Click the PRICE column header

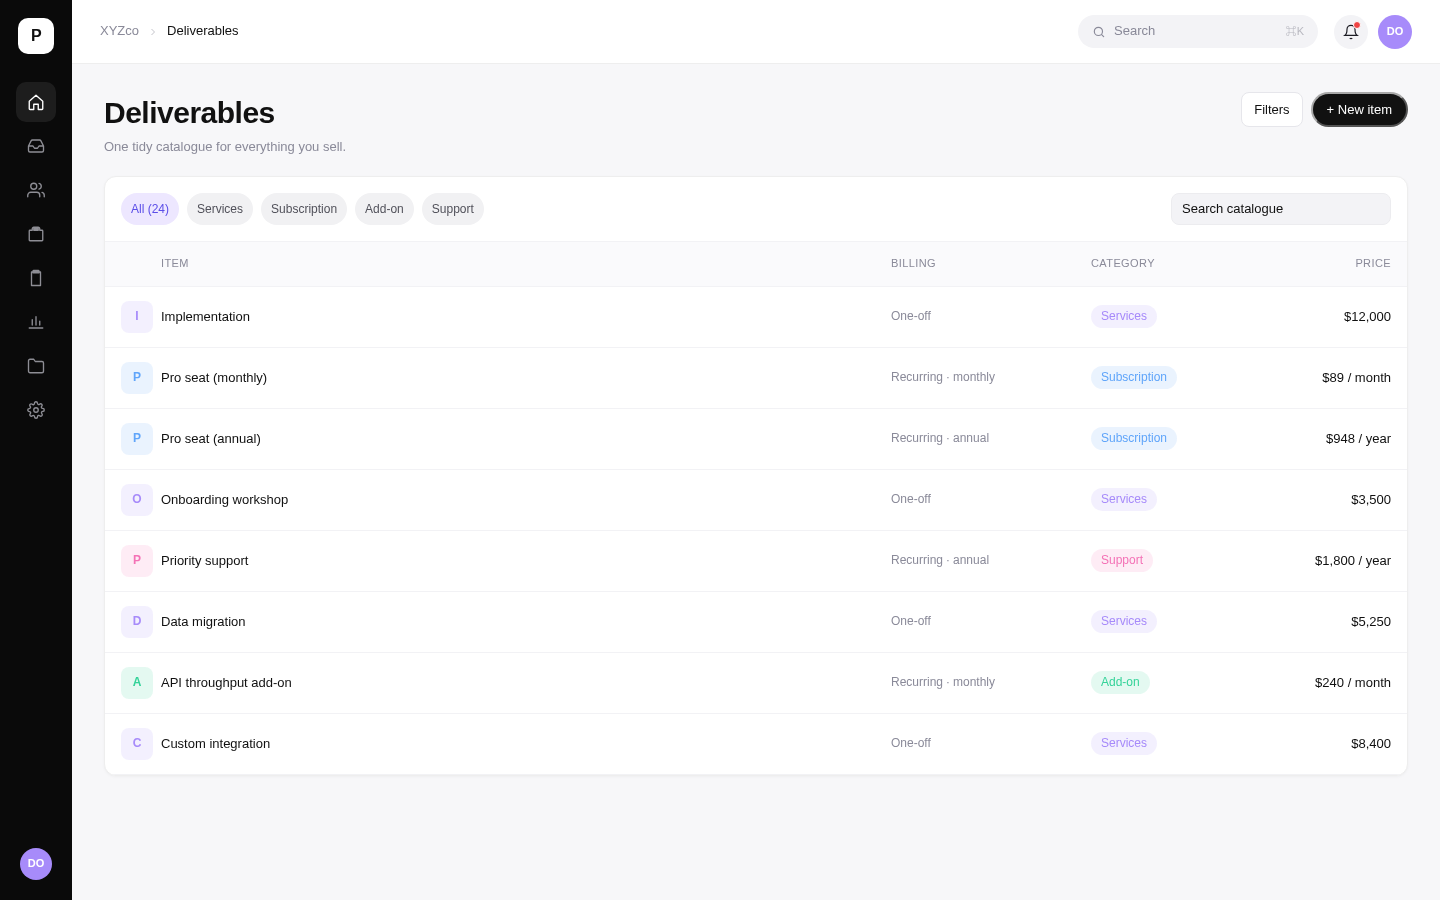click(1373, 264)
